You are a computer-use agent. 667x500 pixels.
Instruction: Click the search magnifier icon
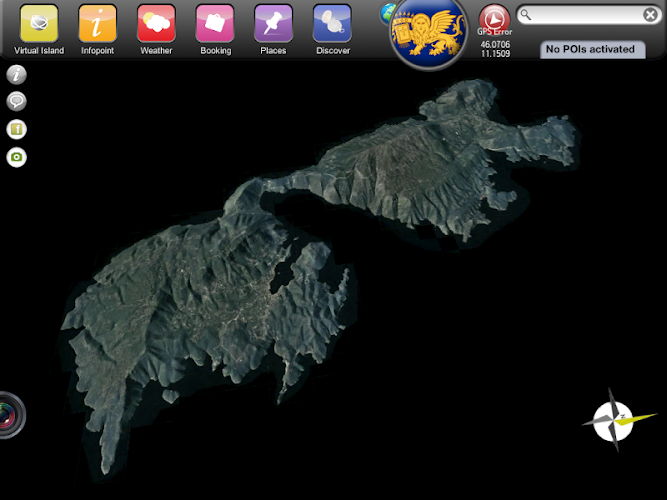coord(527,15)
